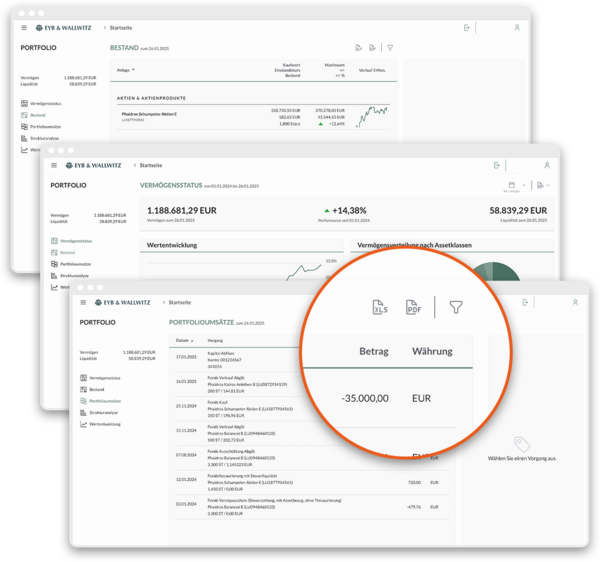The height and width of the screenshot is (562, 600).
Task: Click the large XLS export icon
Action: (379, 308)
